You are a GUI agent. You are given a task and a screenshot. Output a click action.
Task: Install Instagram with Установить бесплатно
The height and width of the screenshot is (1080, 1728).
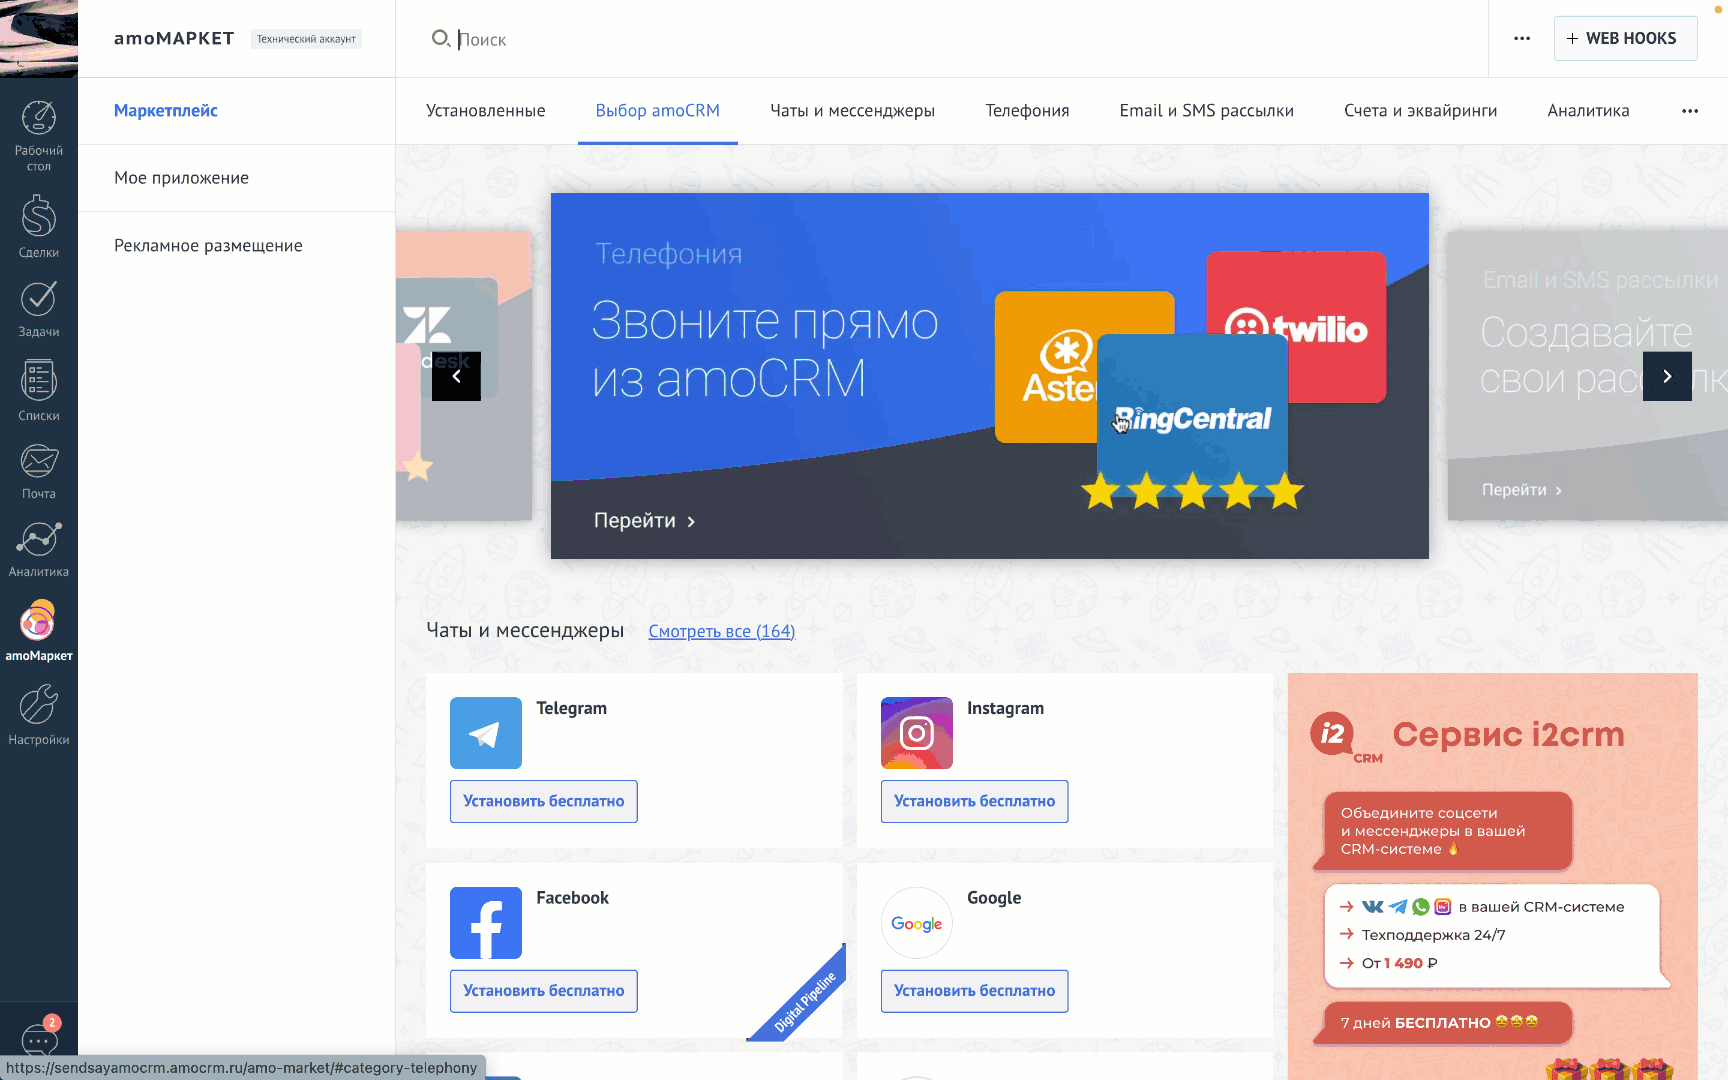click(974, 801)
